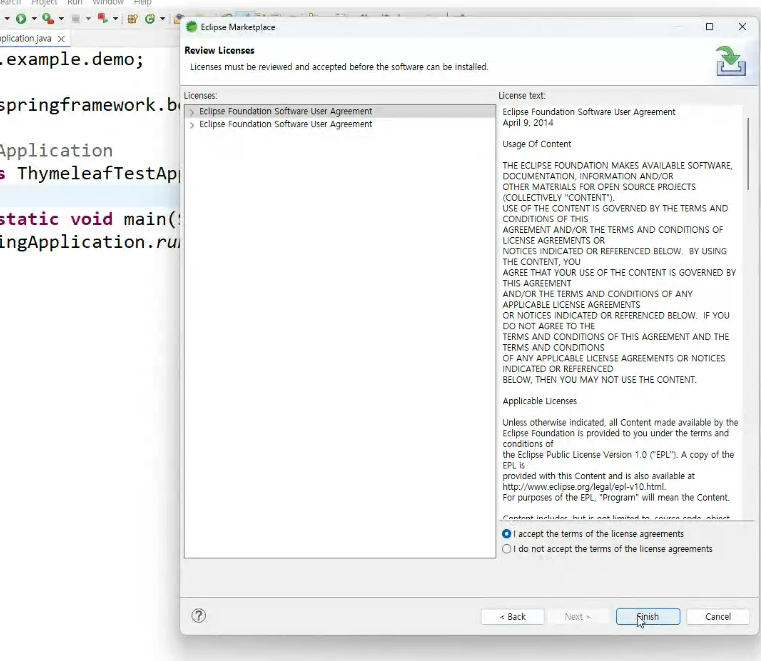Select the second Eclipse Foundation Software User Agreement row

(340, 124)
